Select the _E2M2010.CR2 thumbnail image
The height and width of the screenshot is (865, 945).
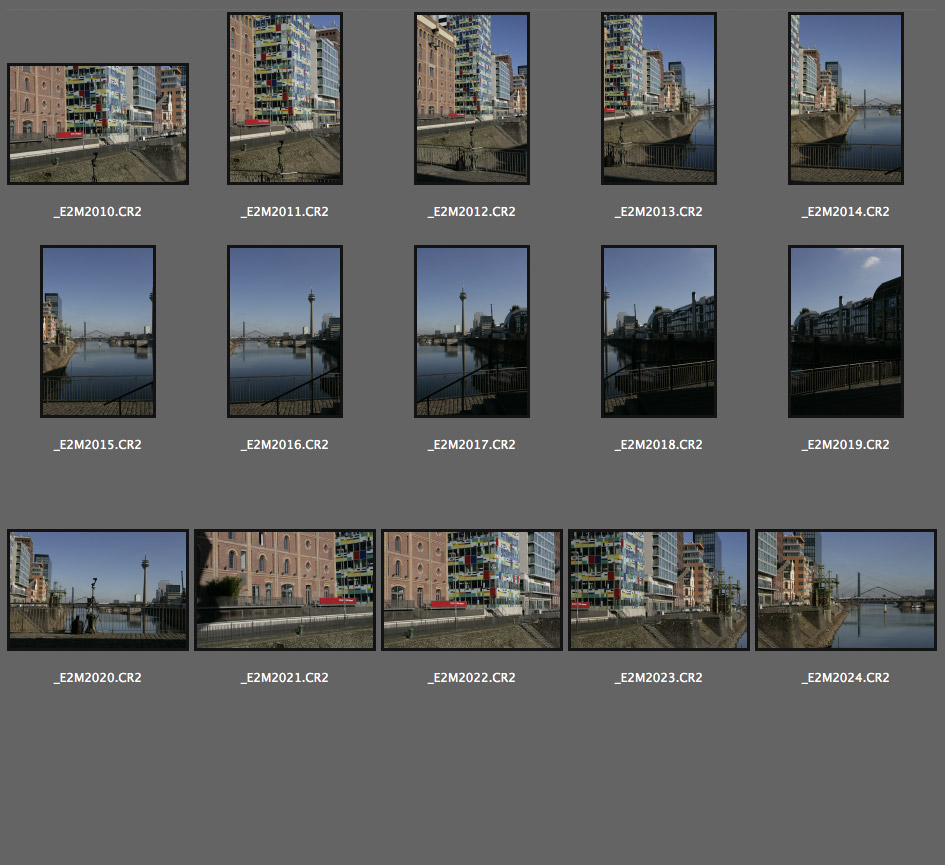point(98,124)
